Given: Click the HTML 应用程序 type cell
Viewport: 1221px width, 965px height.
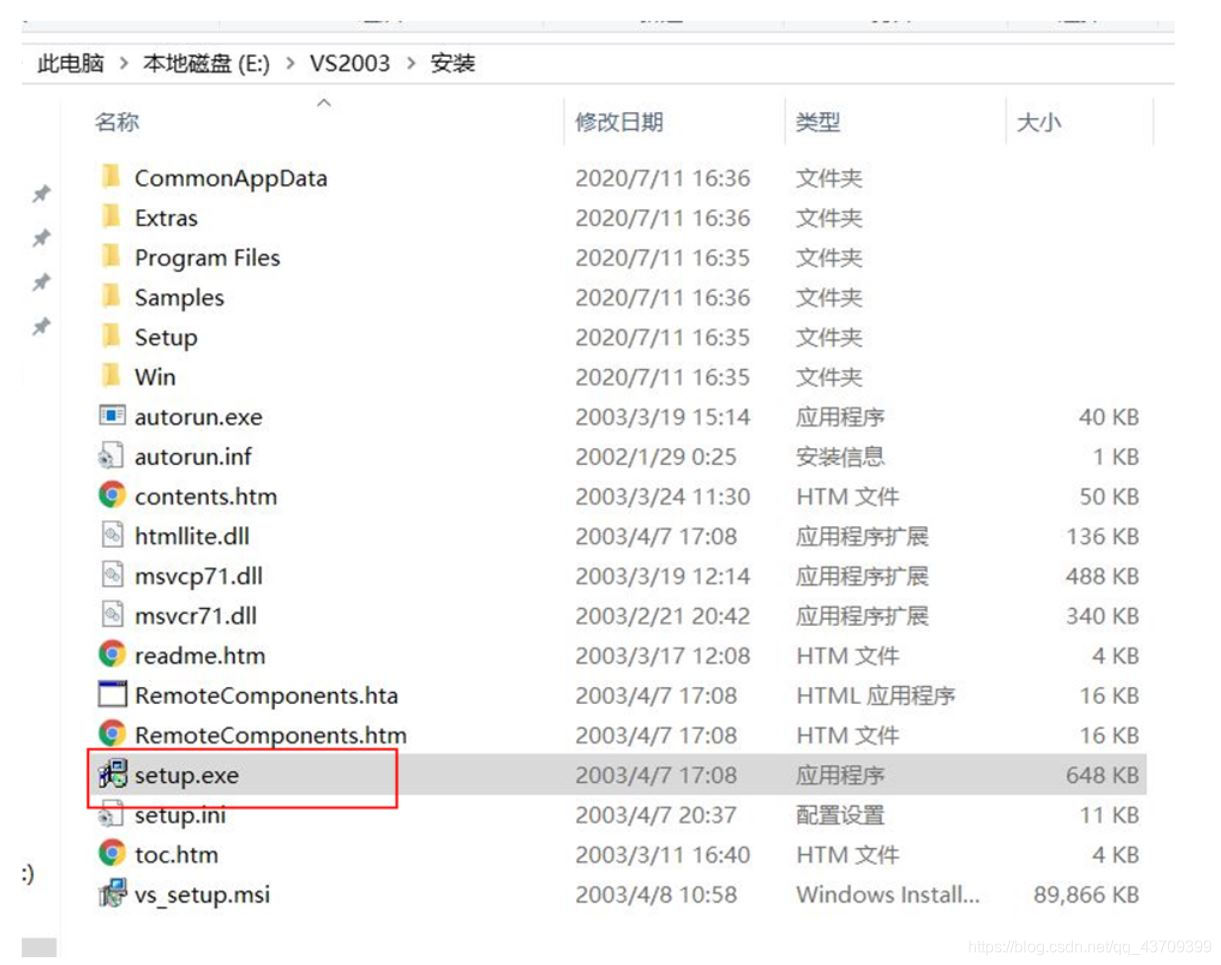Looking at the screenshot, I should point(875,695).
